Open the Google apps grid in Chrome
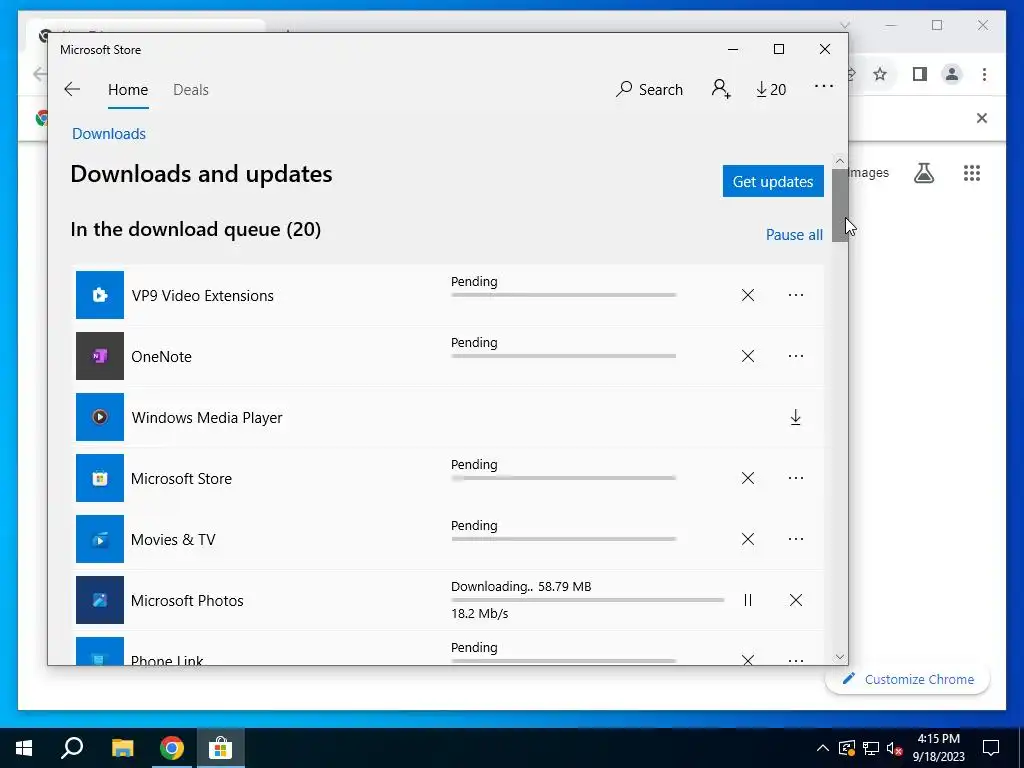This screenshot has height=768, width=1024. [x=972, y=173]
